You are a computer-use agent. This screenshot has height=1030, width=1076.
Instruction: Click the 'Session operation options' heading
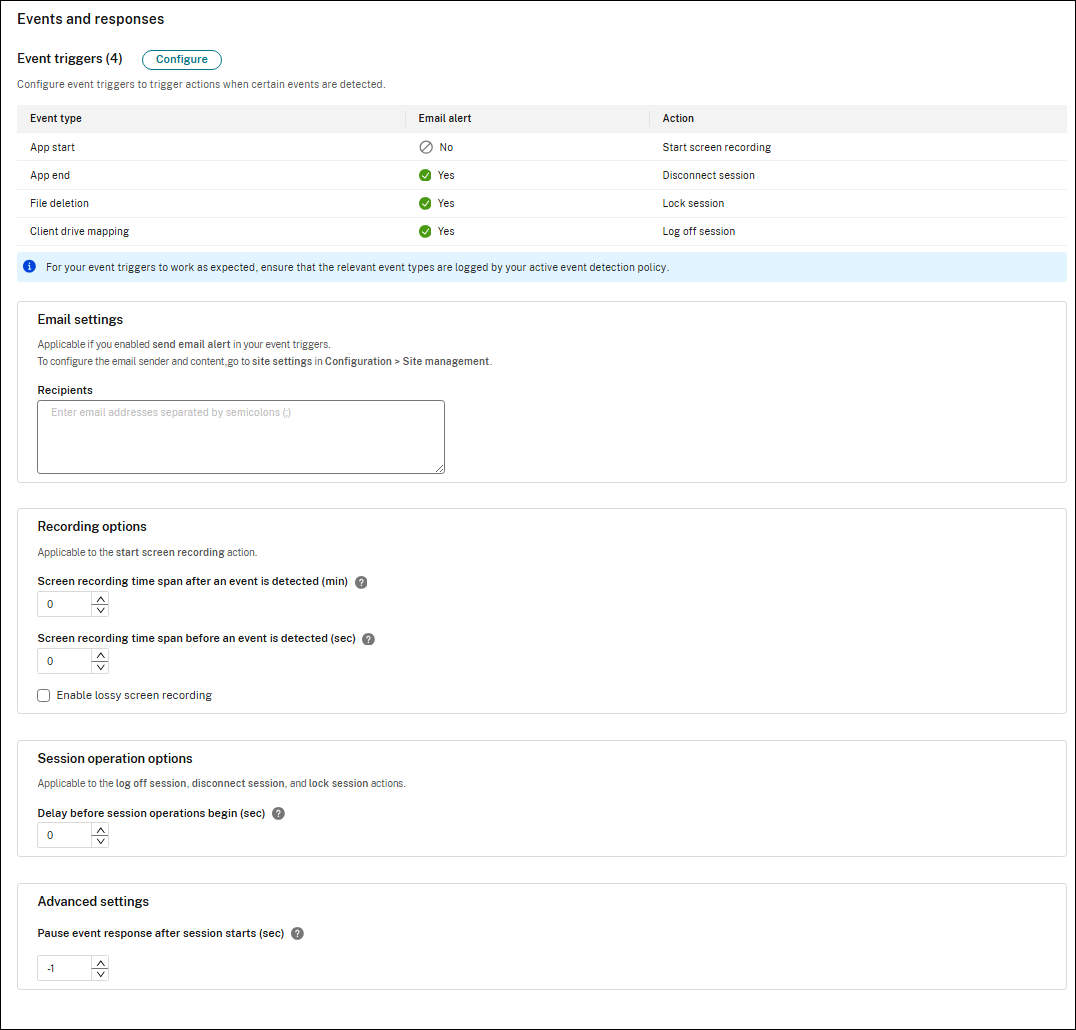point(115,759)
